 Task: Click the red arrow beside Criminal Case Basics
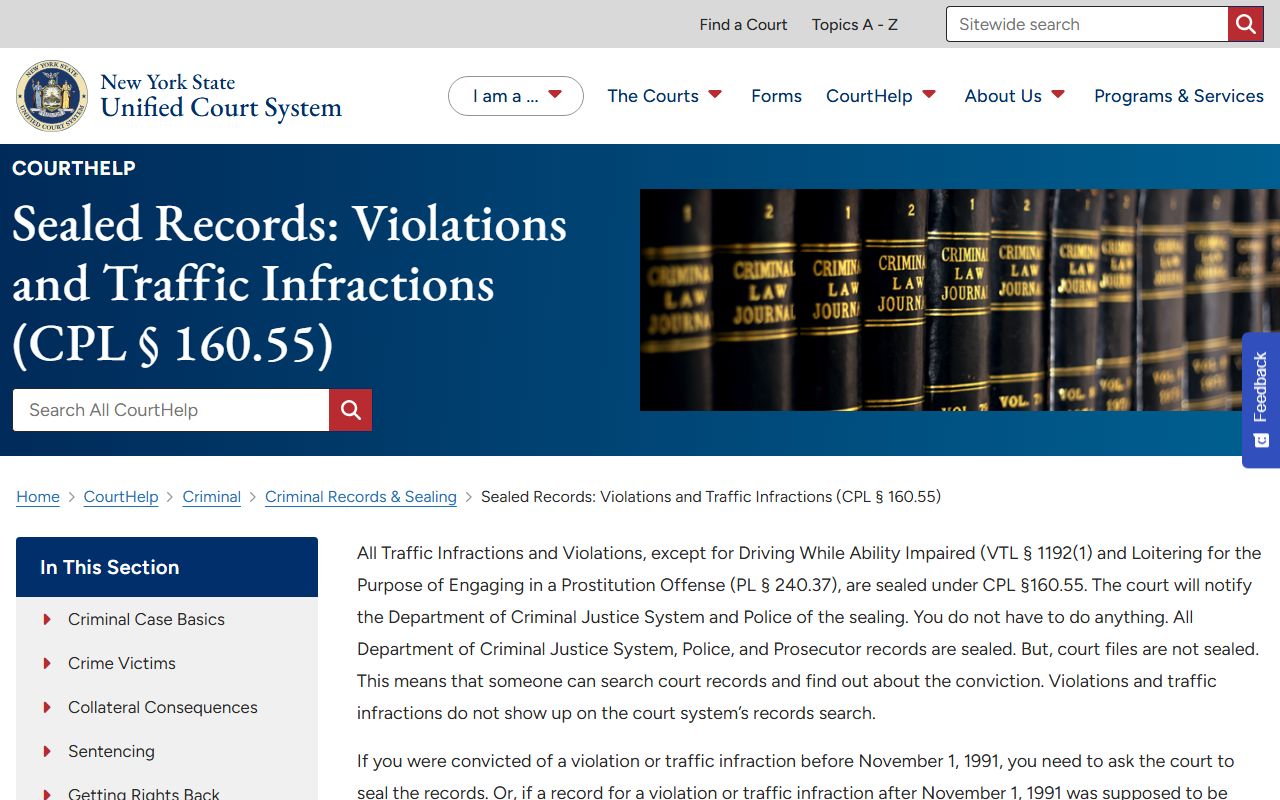47,620
